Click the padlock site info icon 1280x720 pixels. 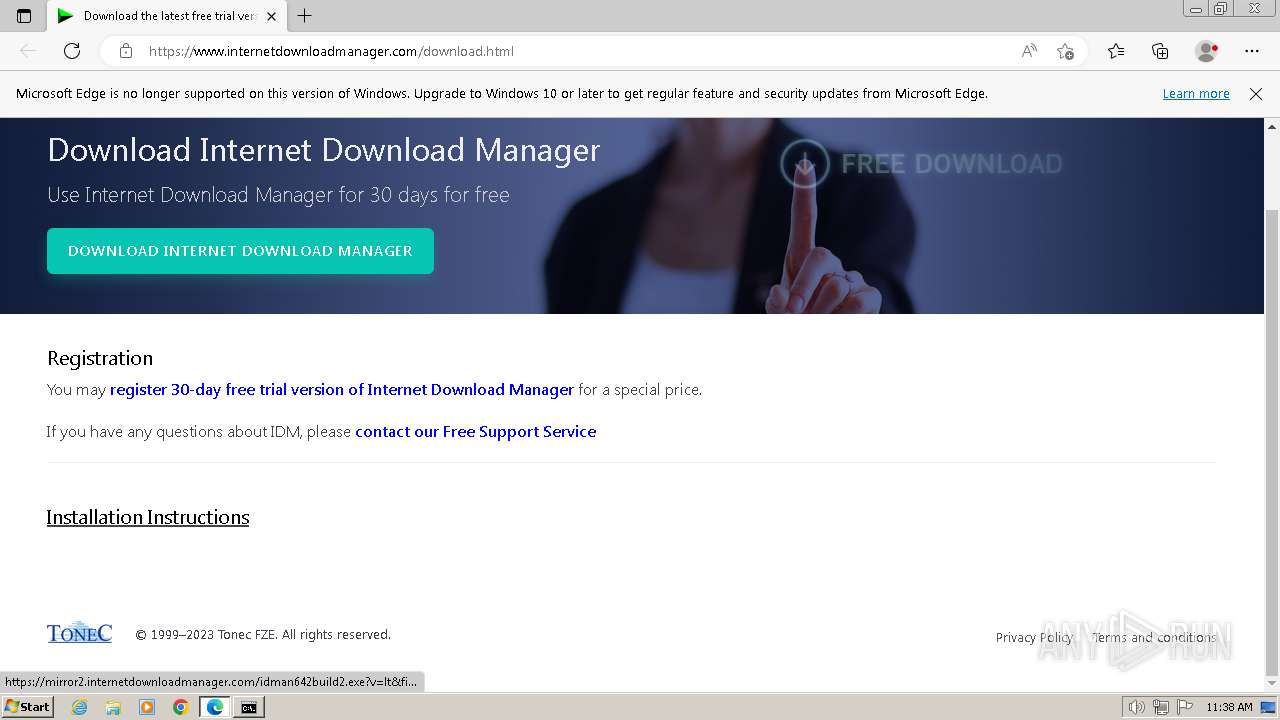coord(125,51)
